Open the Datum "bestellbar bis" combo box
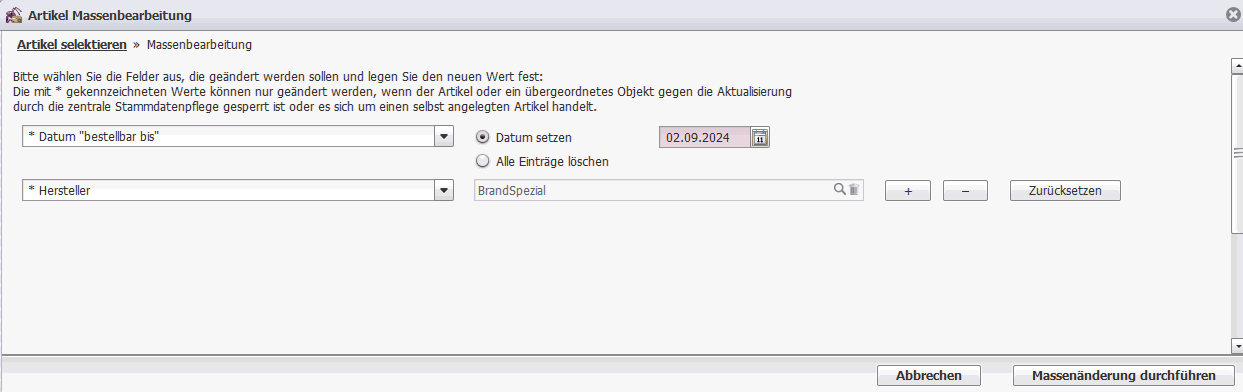This screenshot has height=392, width=1243. point(238,138)
